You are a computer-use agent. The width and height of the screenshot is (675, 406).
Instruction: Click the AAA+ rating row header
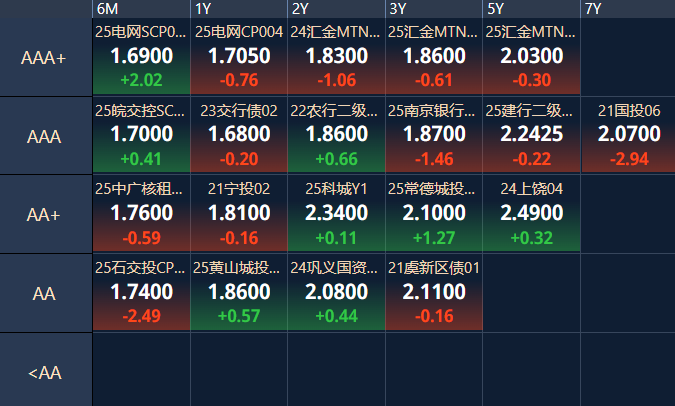pyautogui.click(x=45, y=58)
